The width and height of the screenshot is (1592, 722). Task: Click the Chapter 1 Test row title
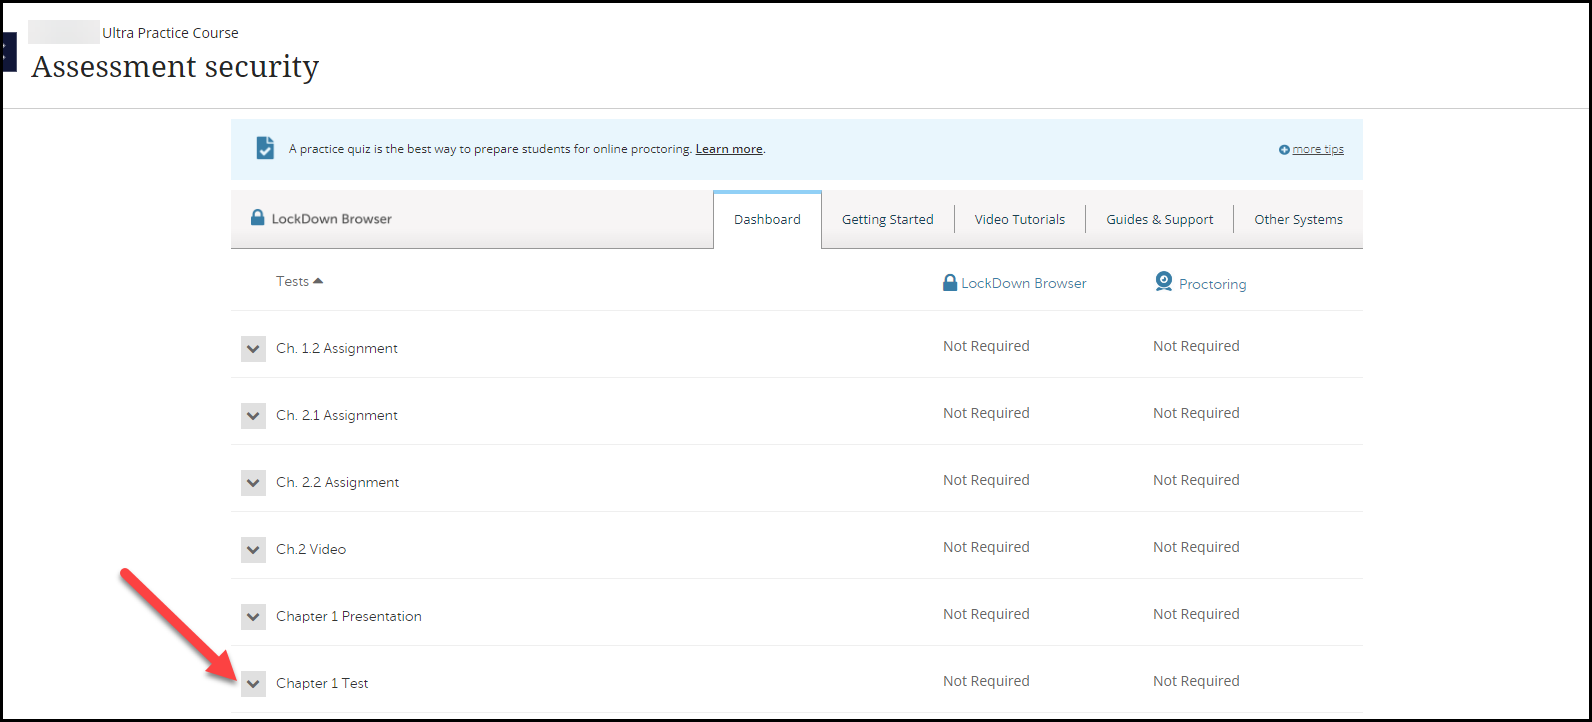coord(322,684)
